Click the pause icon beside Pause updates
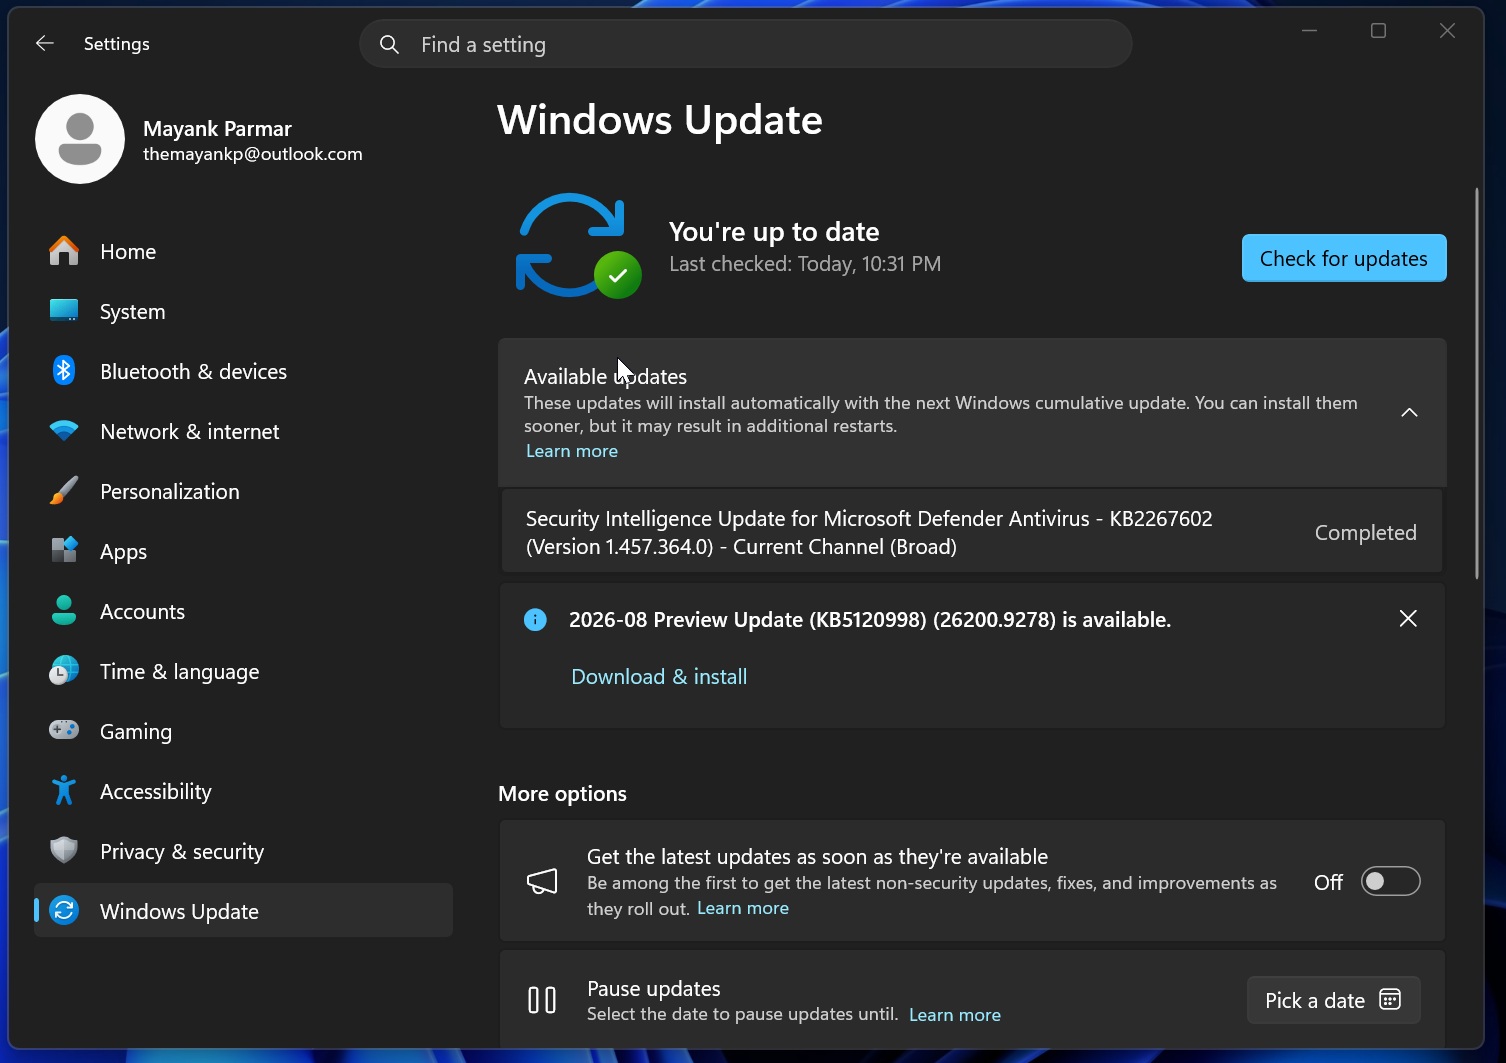This screenshot has width=1506, height=1063. point(542,1000)
